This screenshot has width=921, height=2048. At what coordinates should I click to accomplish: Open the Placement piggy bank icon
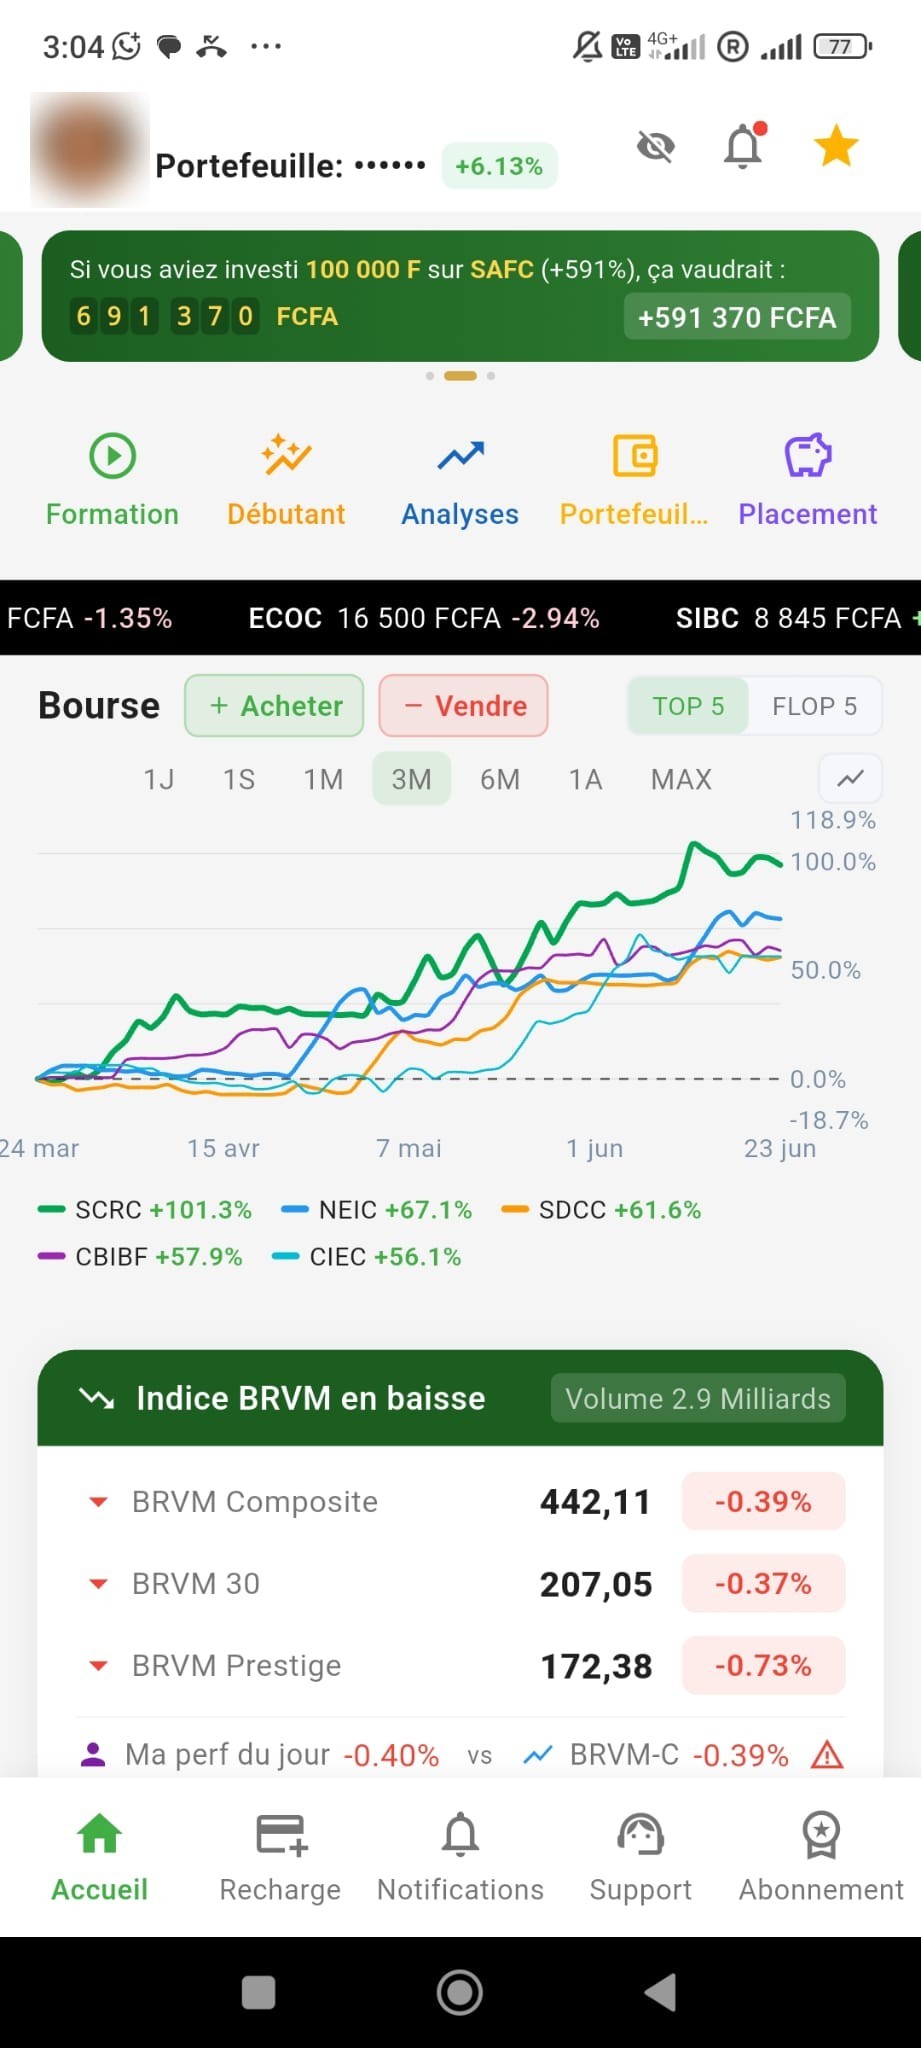[x=808, y=456]
